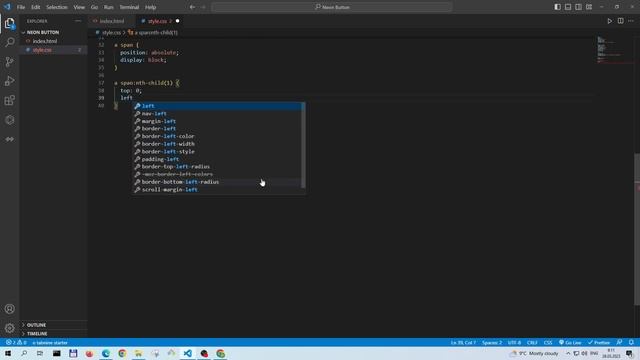Open the Go menu
The height and width of the screenshot is (360, 640).
point(94,7)
